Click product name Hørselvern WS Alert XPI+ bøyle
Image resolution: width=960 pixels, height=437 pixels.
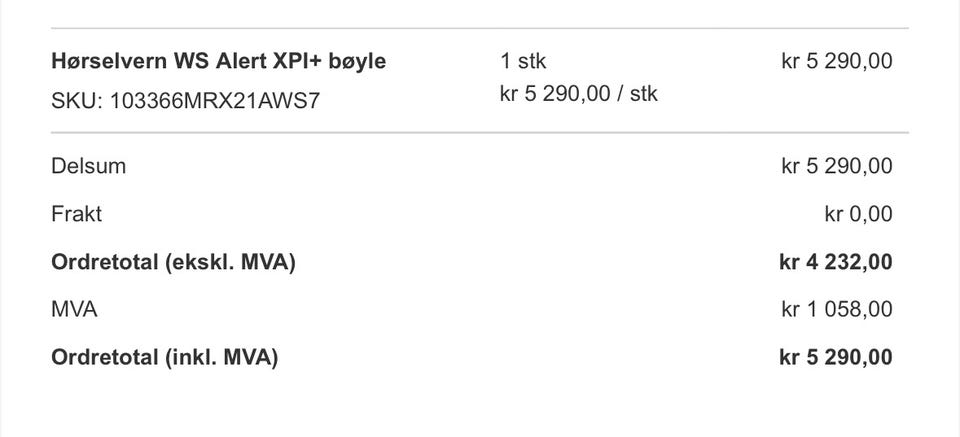[x=219, y=61]
